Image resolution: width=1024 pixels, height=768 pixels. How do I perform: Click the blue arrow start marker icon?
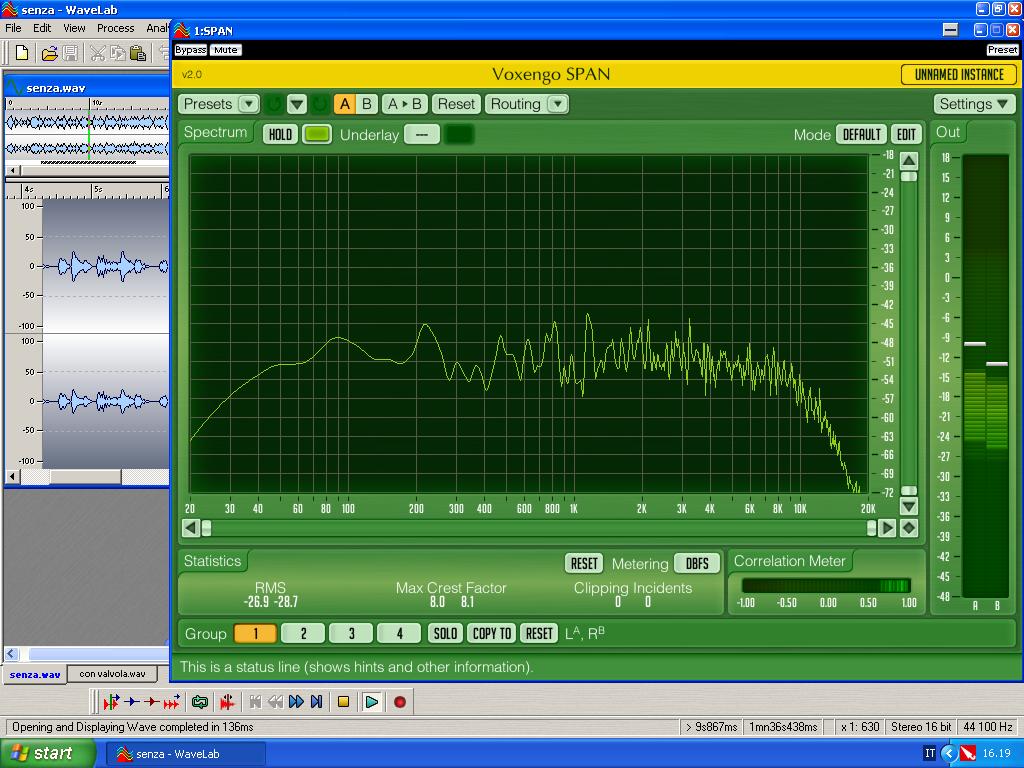pos(132,702)
